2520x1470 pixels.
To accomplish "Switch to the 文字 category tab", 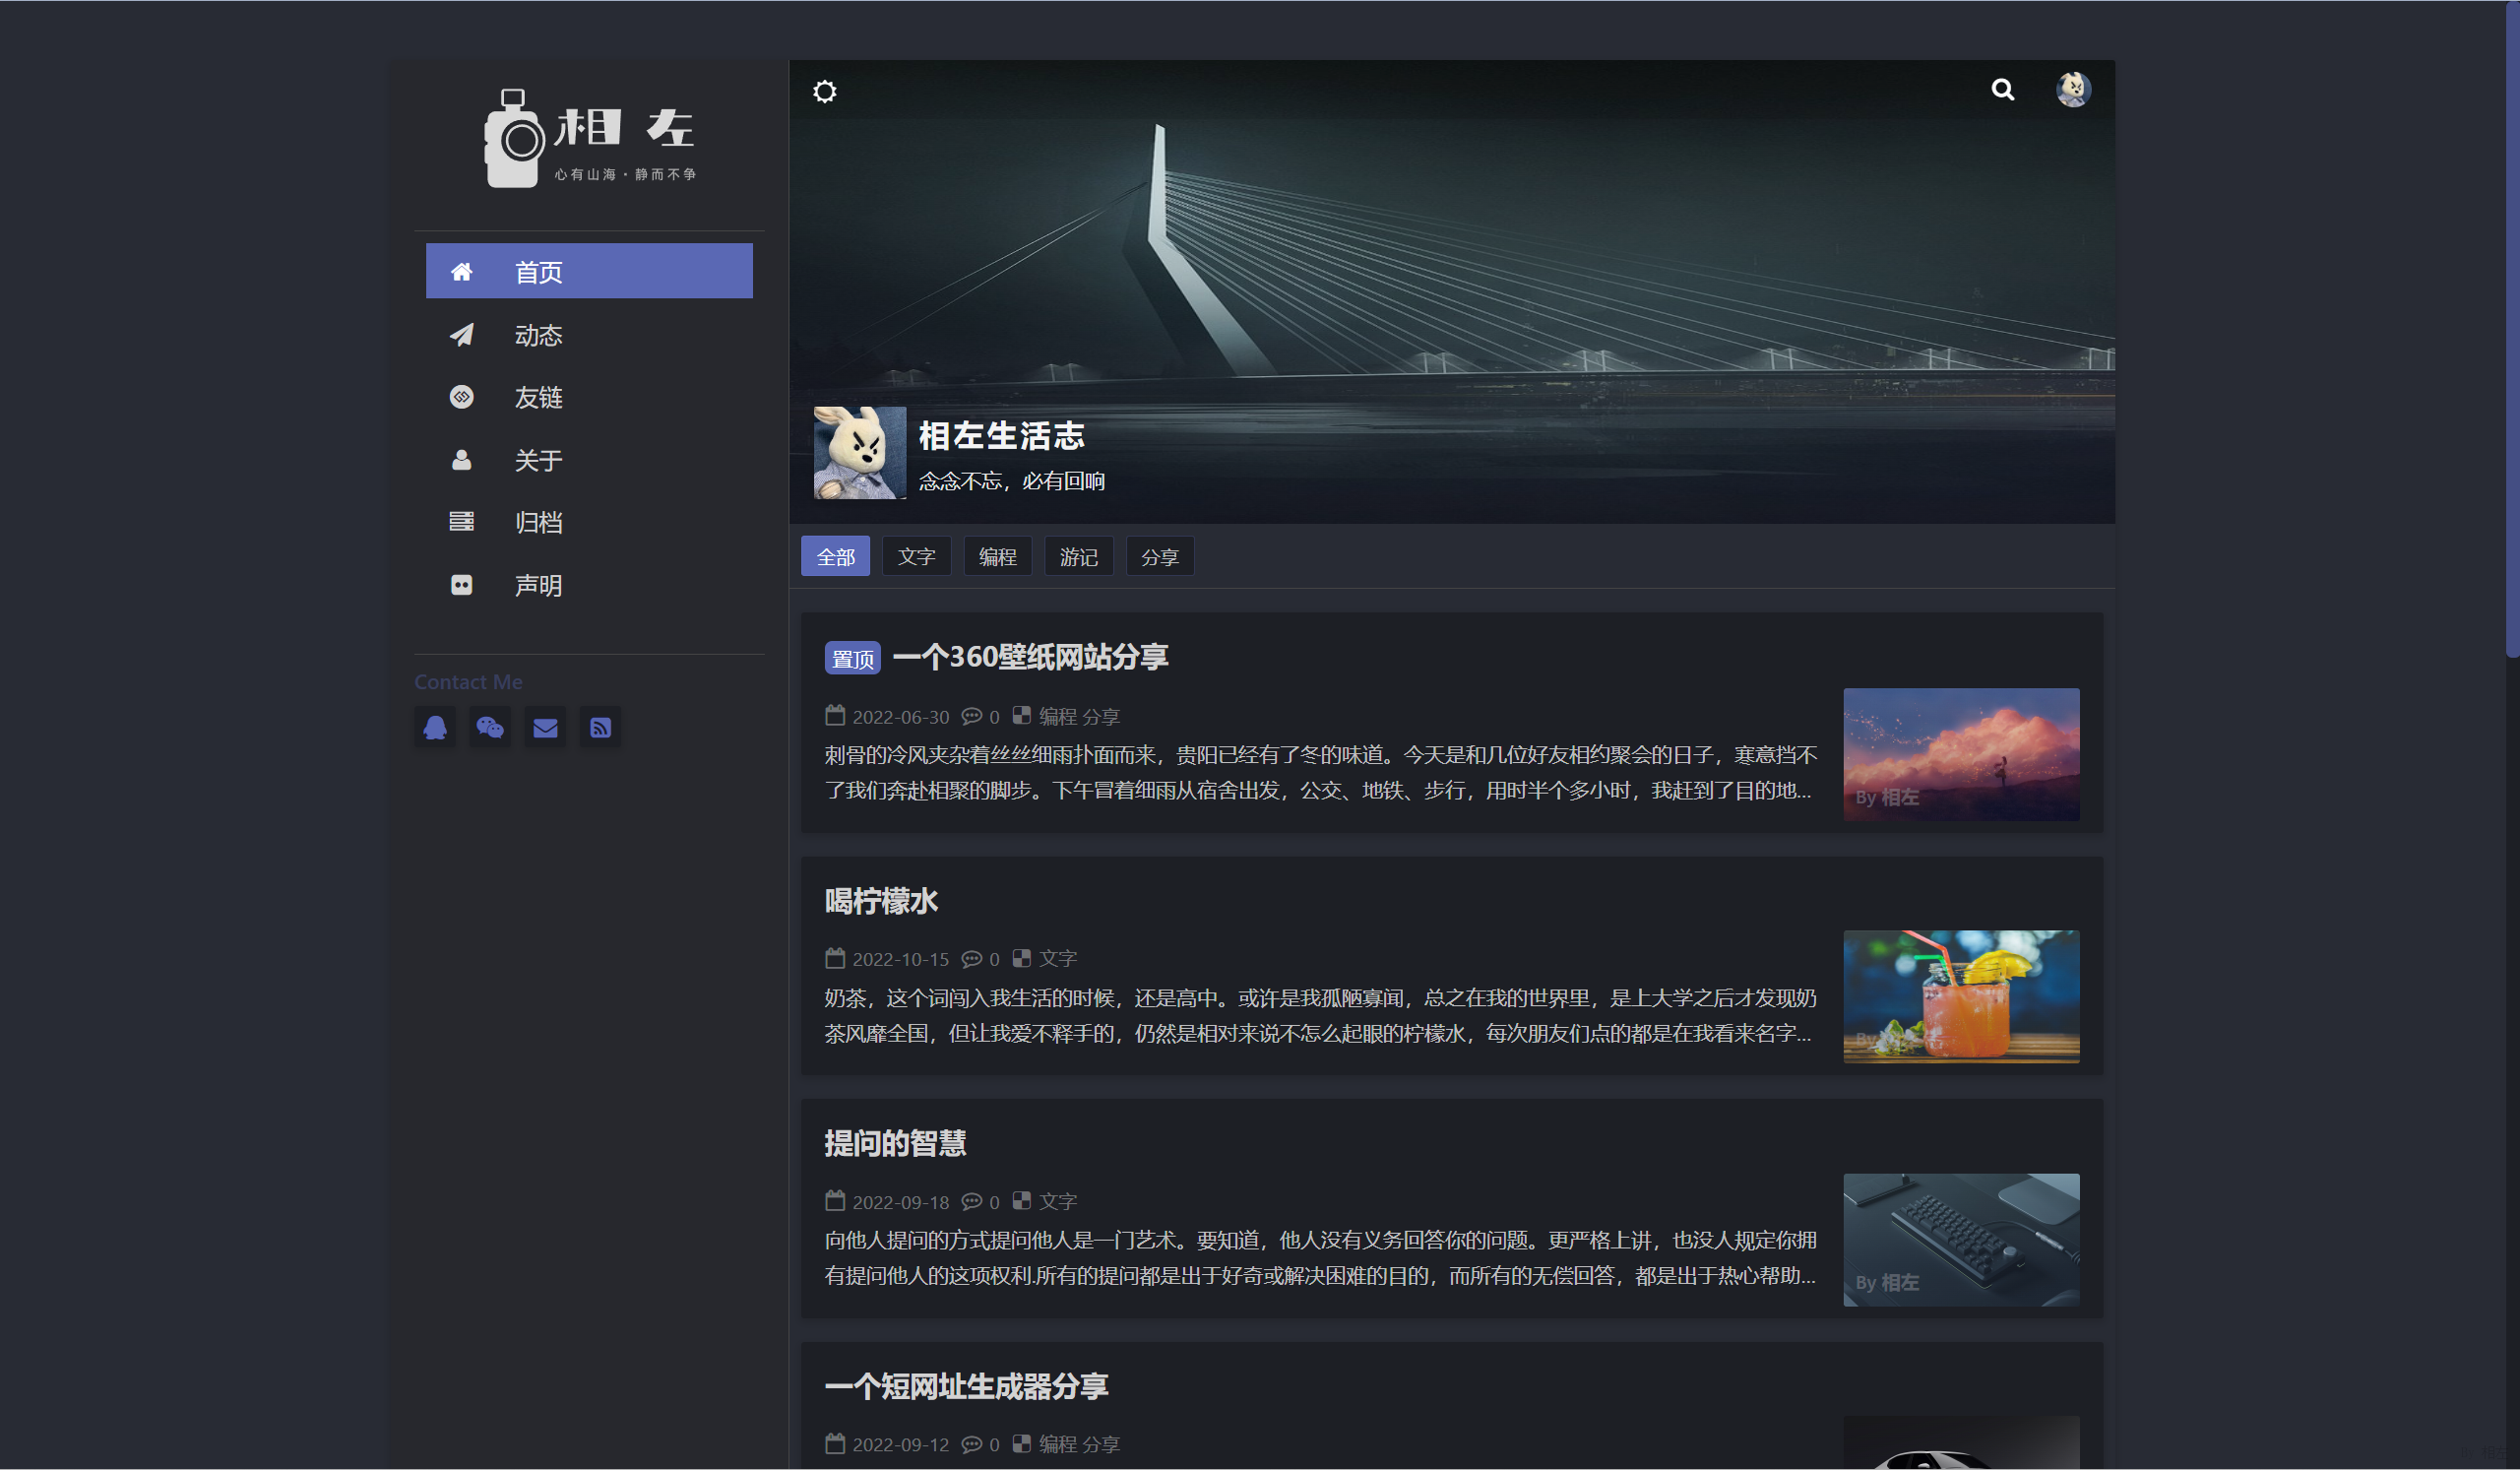I will point(916,557).
